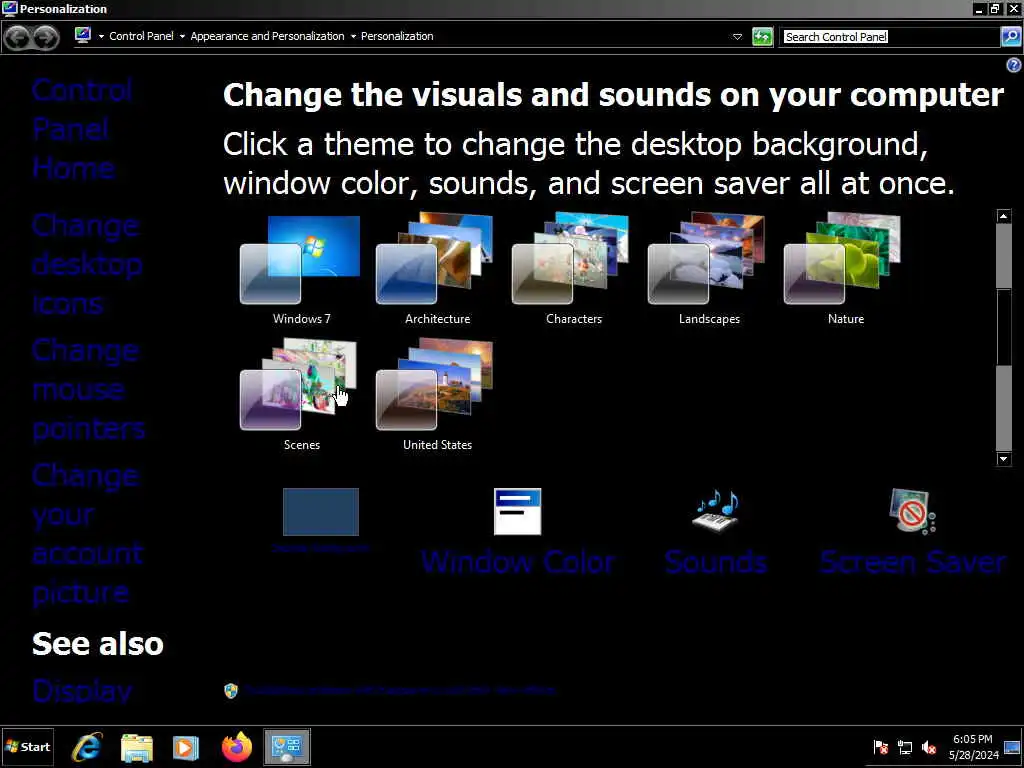Launch Windows Media Player from taskbar
Screen dimensions: 1024x768
point(186,747)
